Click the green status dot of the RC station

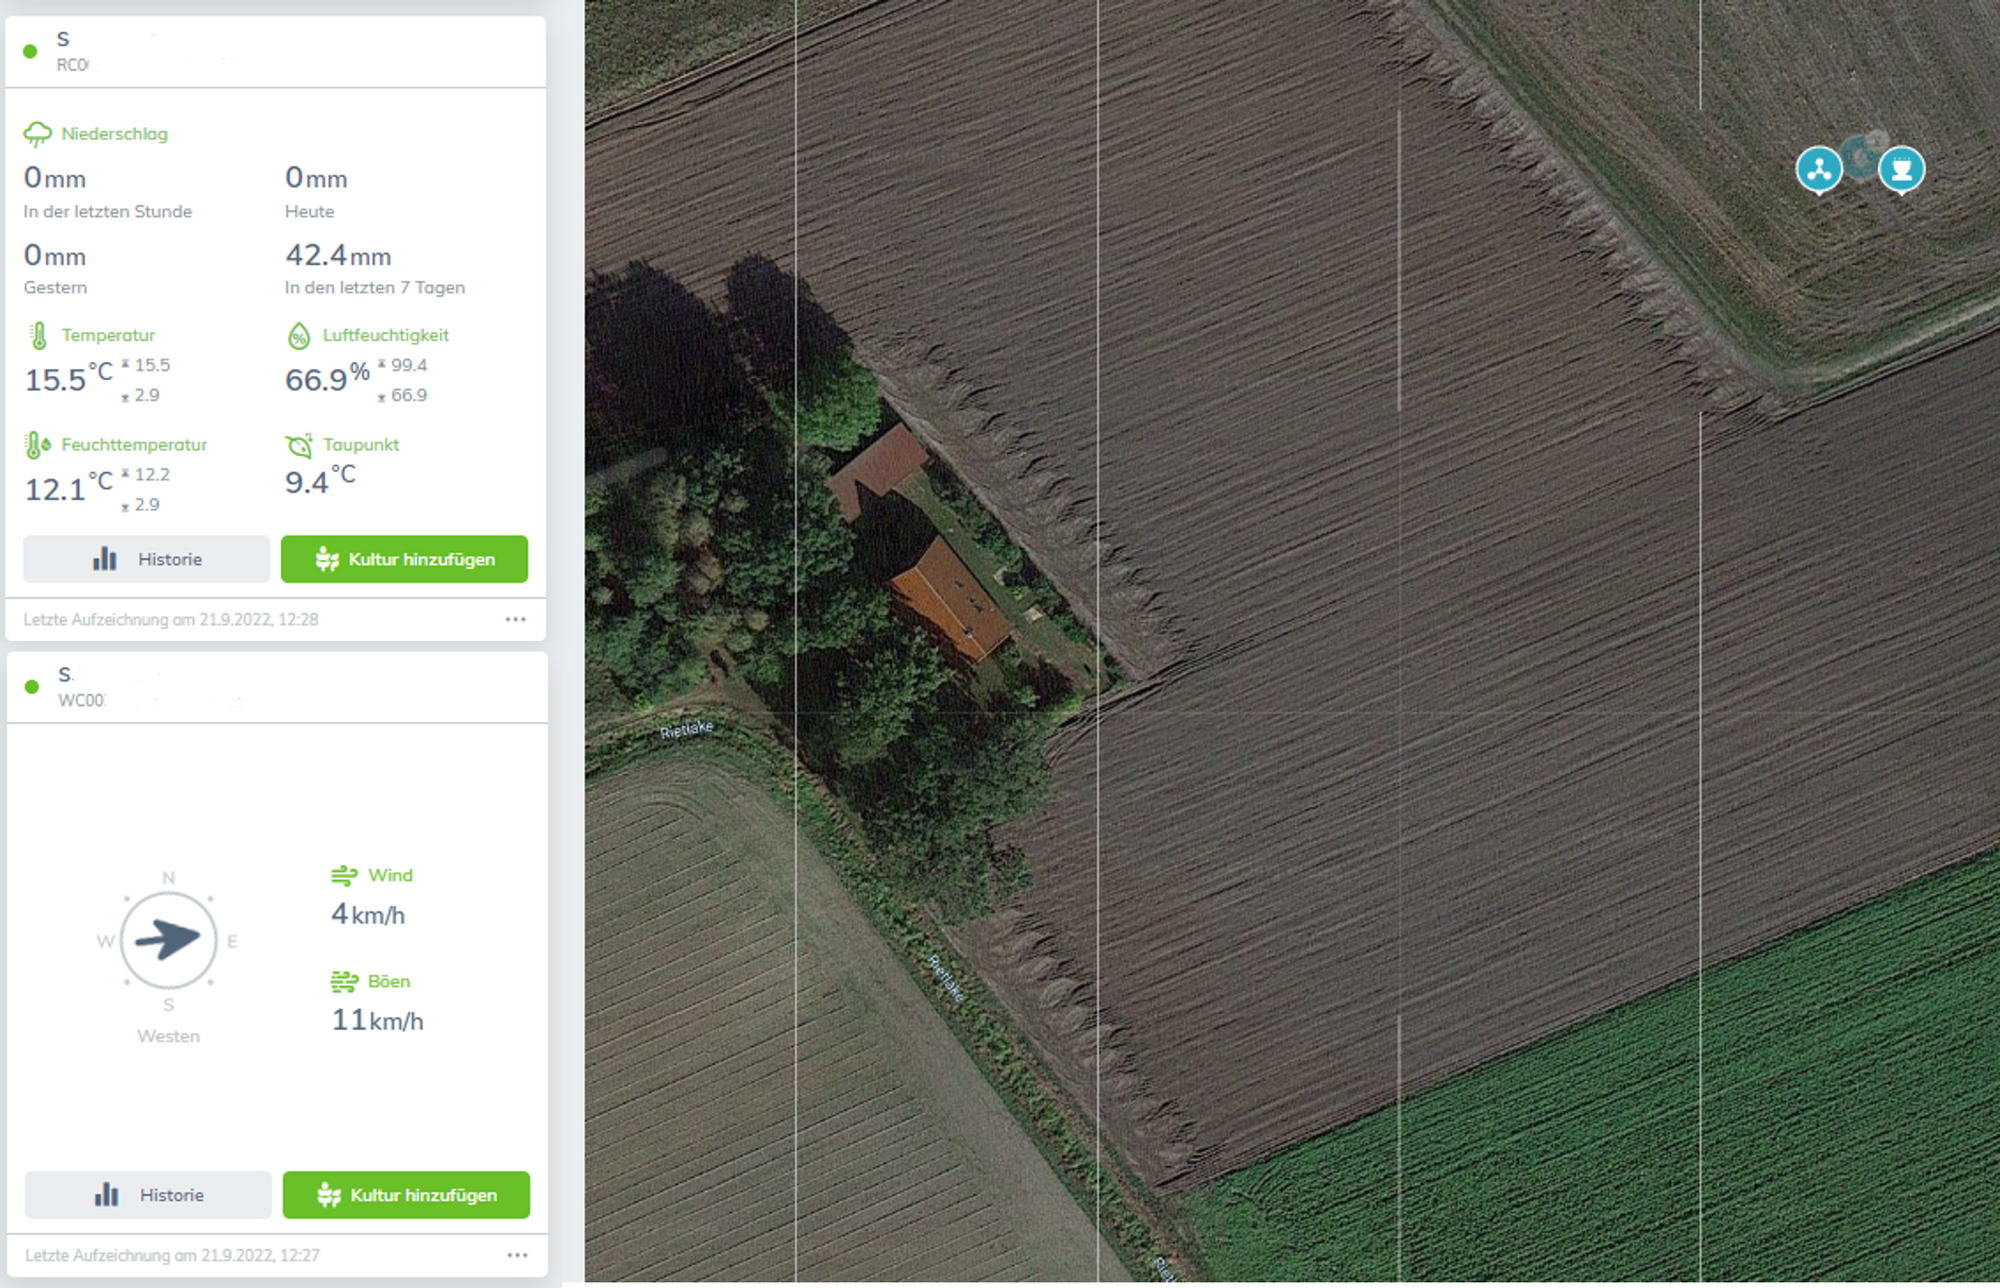click(x=31, y=51)
